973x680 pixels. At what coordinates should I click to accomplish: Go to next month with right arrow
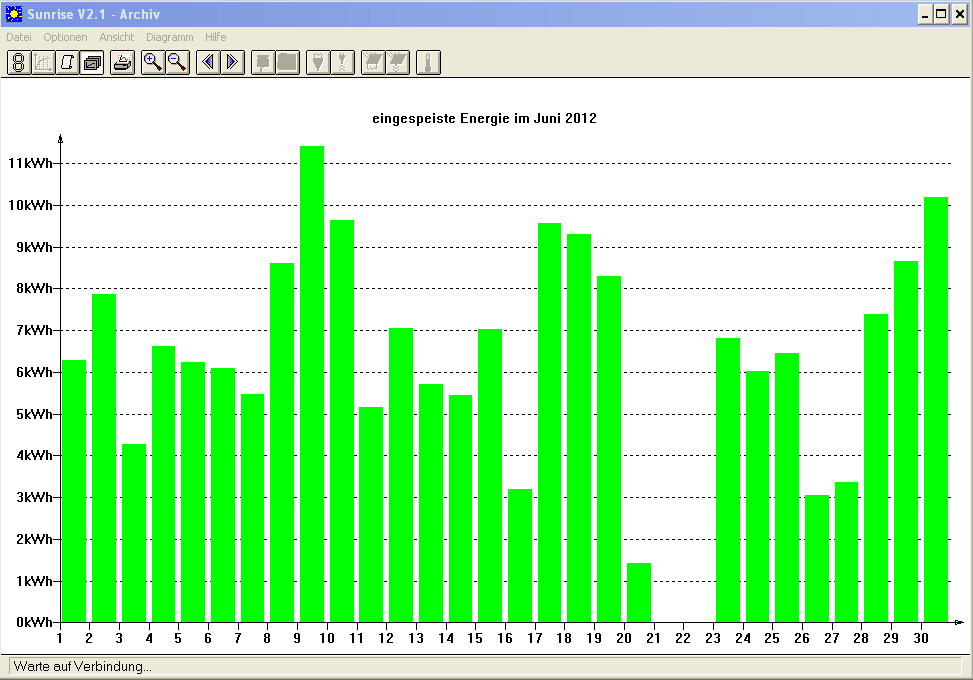click(233, 62)
